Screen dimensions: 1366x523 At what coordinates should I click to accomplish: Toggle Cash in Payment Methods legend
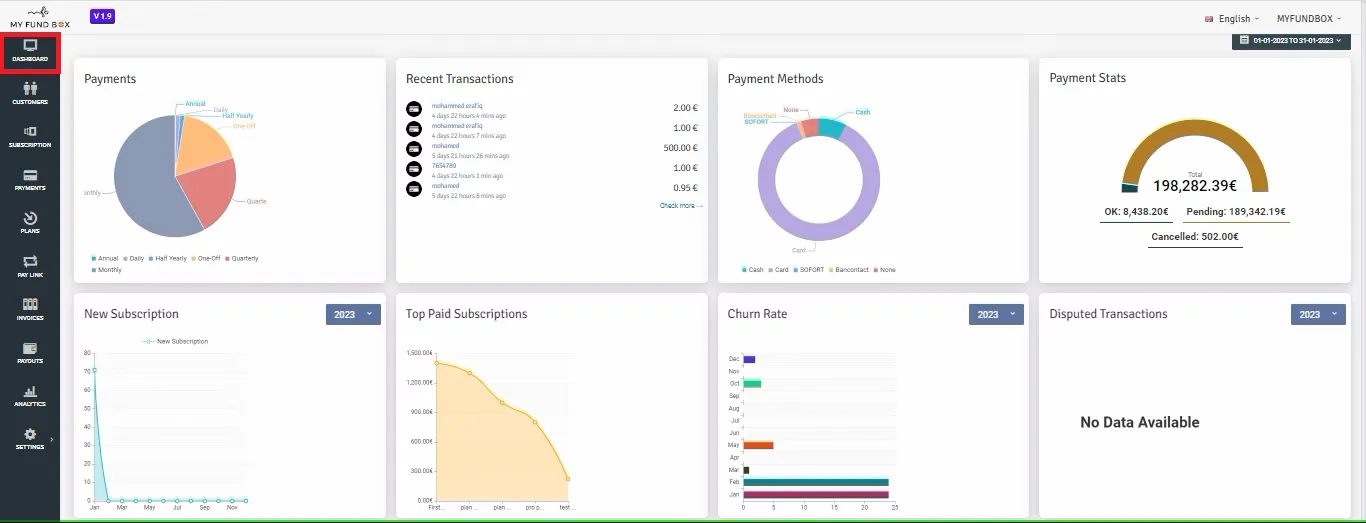pyautogui.click(x=753, y=270)
